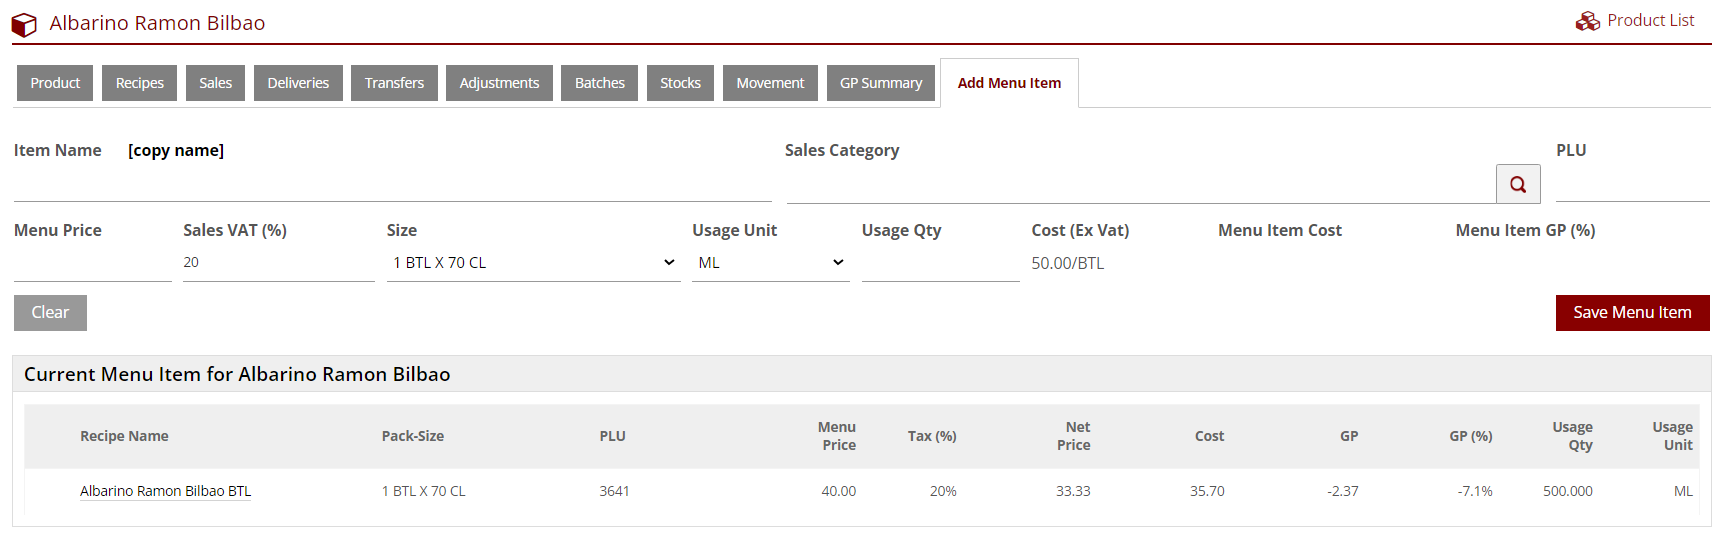This screenshot has height=544, width=1721.
Task: Open the Size dropdown
Action: tap(533, 263)
